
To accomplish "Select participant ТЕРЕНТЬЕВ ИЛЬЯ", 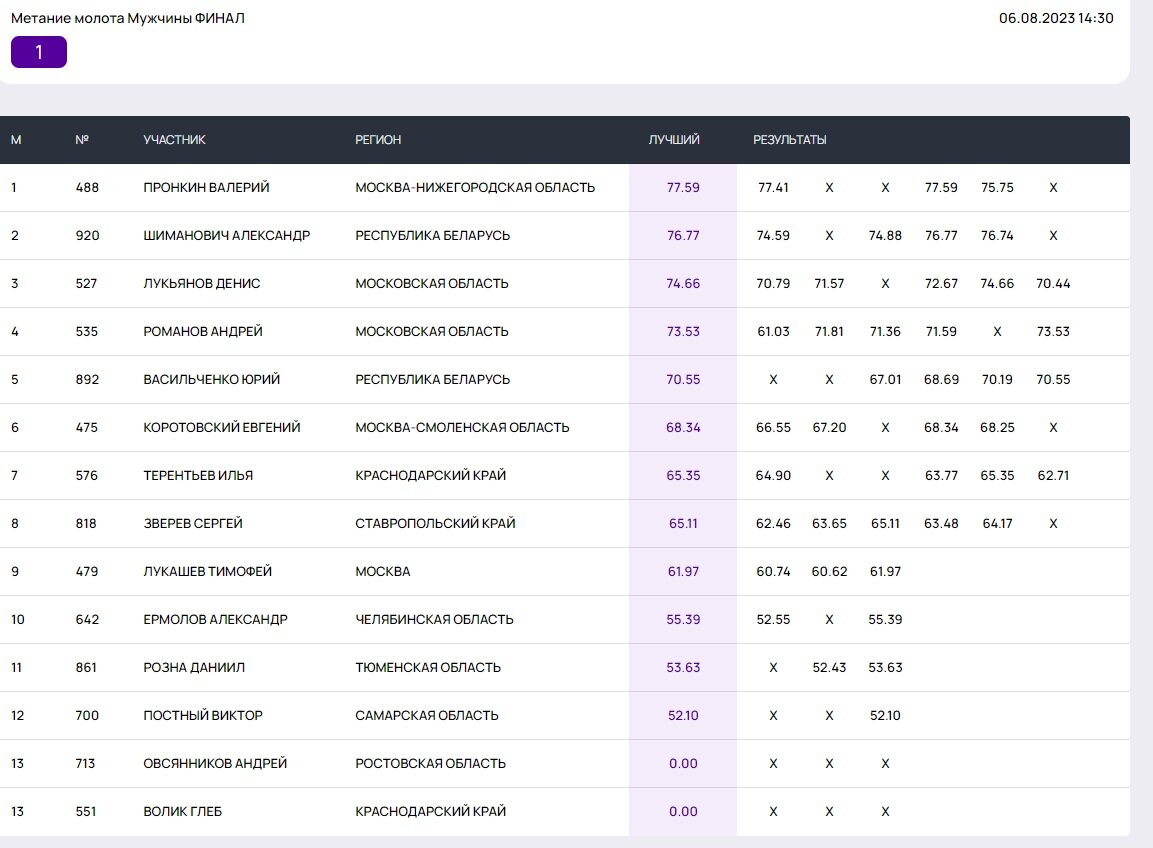I will point(198,475).
